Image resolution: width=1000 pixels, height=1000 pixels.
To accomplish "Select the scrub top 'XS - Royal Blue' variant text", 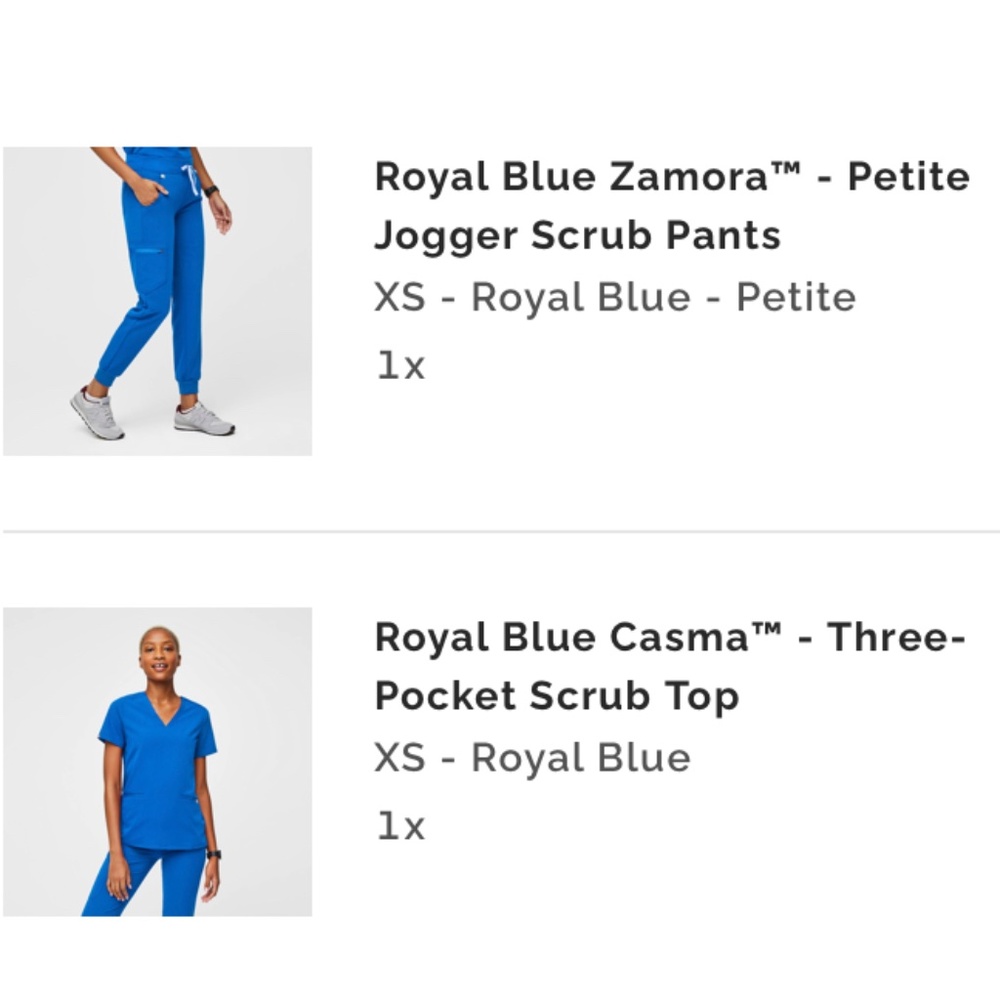I will point(532,757).
